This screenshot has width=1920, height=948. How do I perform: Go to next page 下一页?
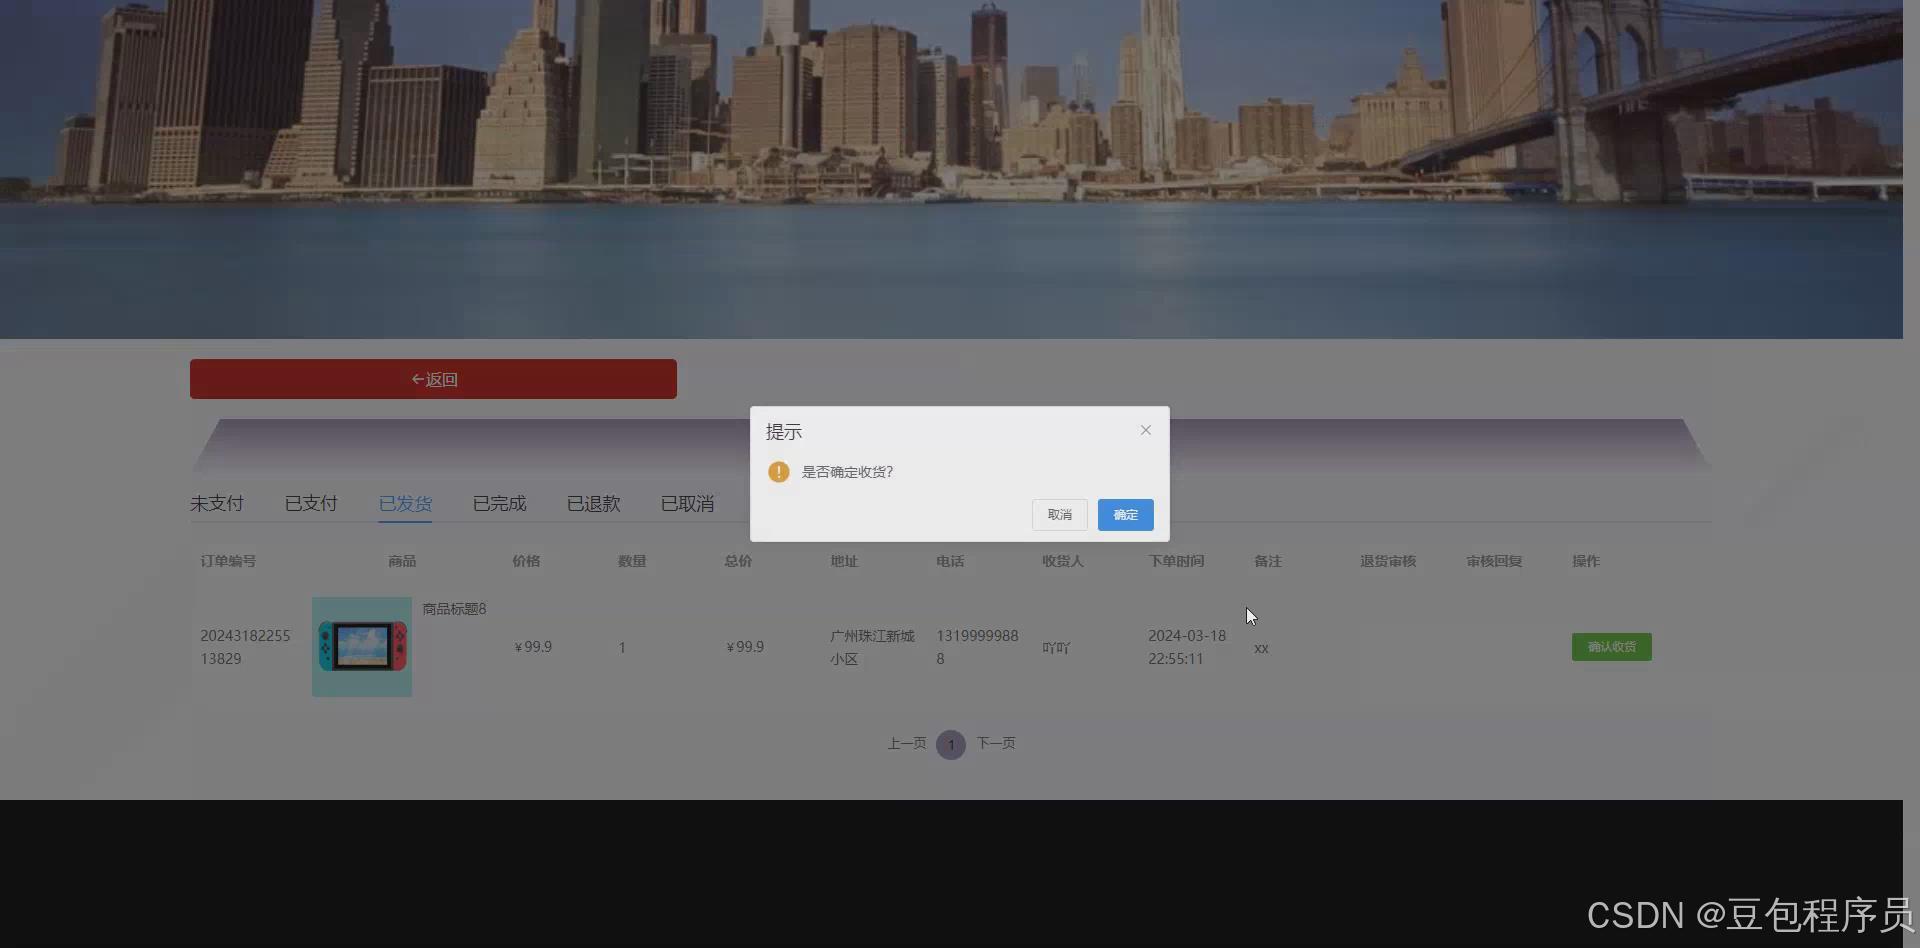[996, 743]
